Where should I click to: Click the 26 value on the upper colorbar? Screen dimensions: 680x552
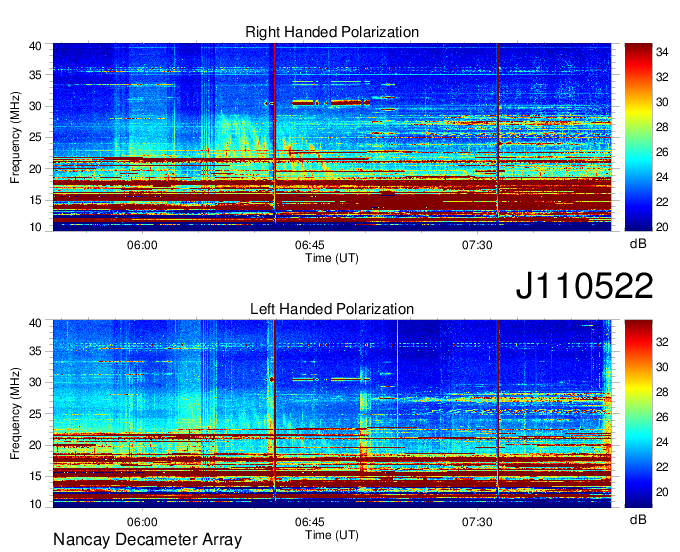point(662,152)
